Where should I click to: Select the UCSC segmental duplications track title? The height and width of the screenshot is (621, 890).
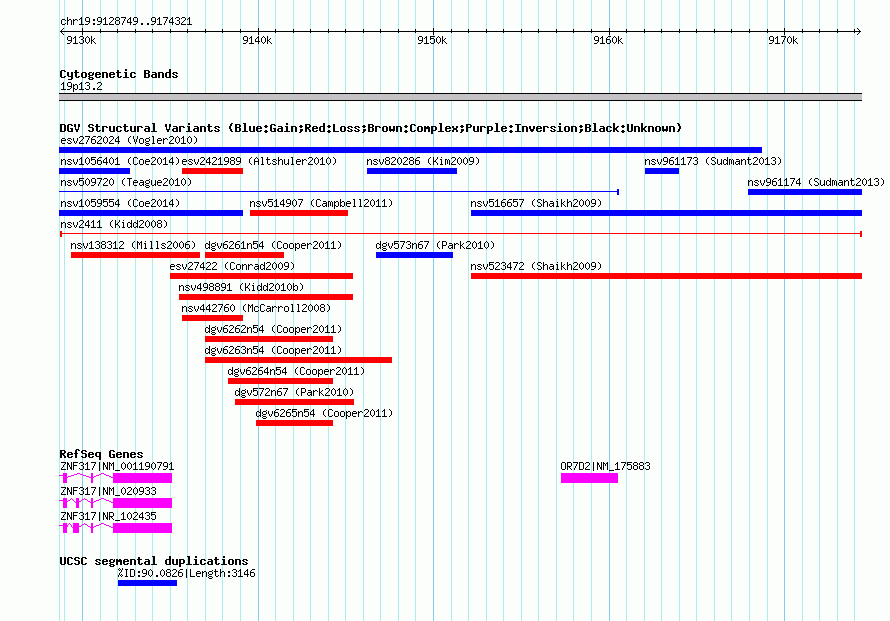pos(154,561)
